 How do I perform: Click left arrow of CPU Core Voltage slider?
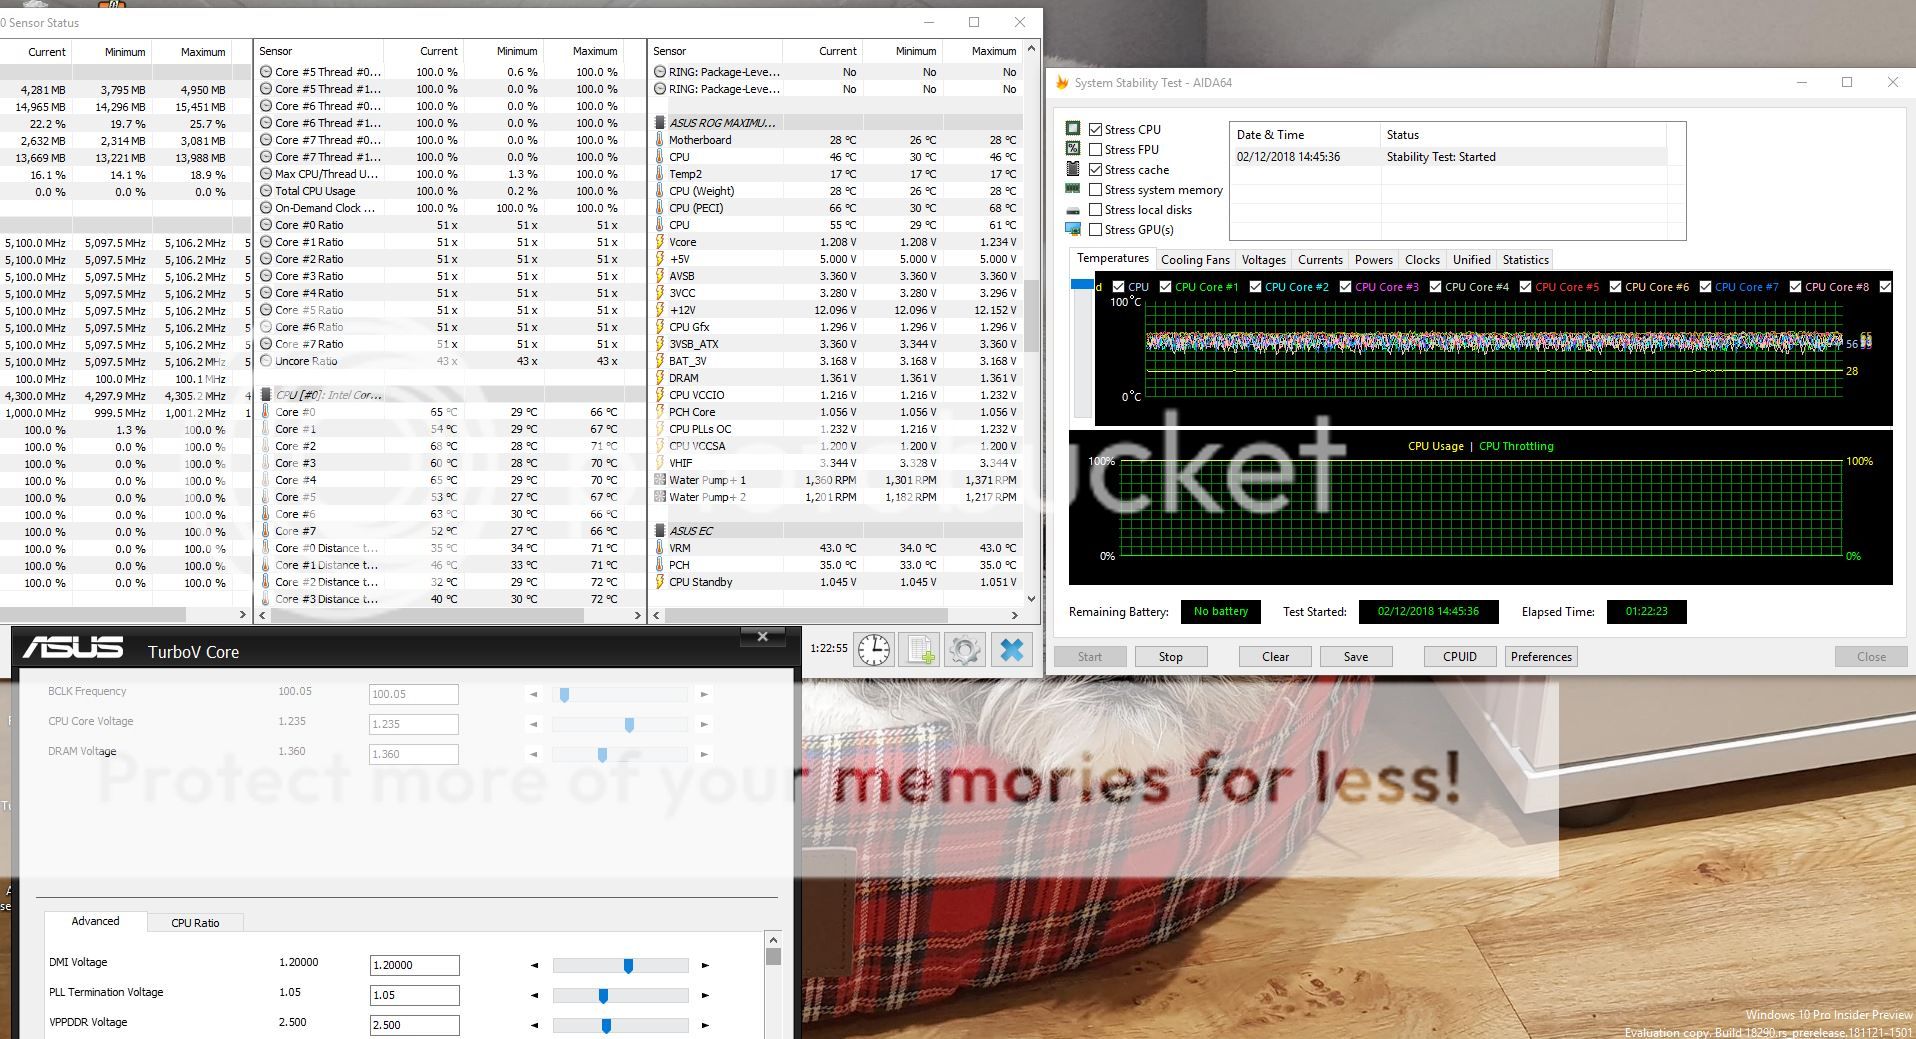coord(533,724)
